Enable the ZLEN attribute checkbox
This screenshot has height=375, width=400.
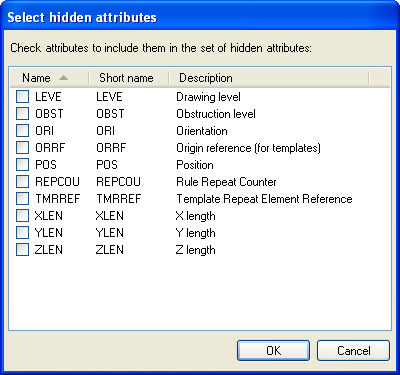(22, 250)
